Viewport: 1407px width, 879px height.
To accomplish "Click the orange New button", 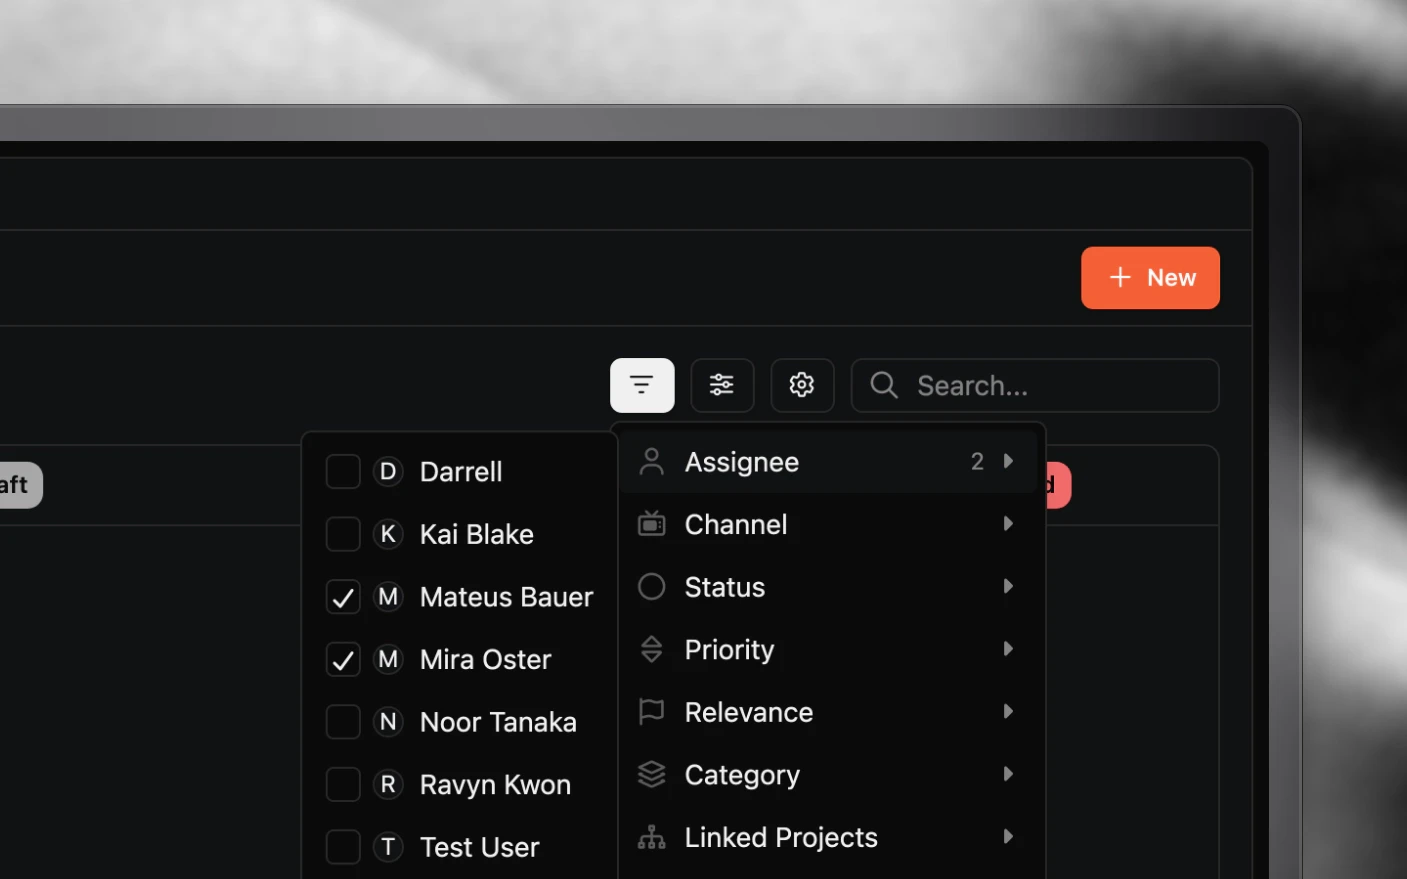I will click(x=1150, y=278).
